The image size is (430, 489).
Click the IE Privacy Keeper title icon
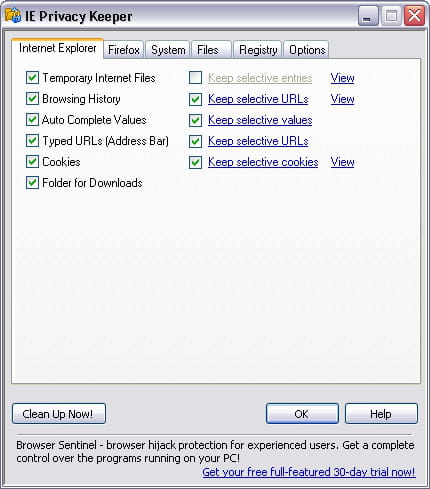pos(13,16)
